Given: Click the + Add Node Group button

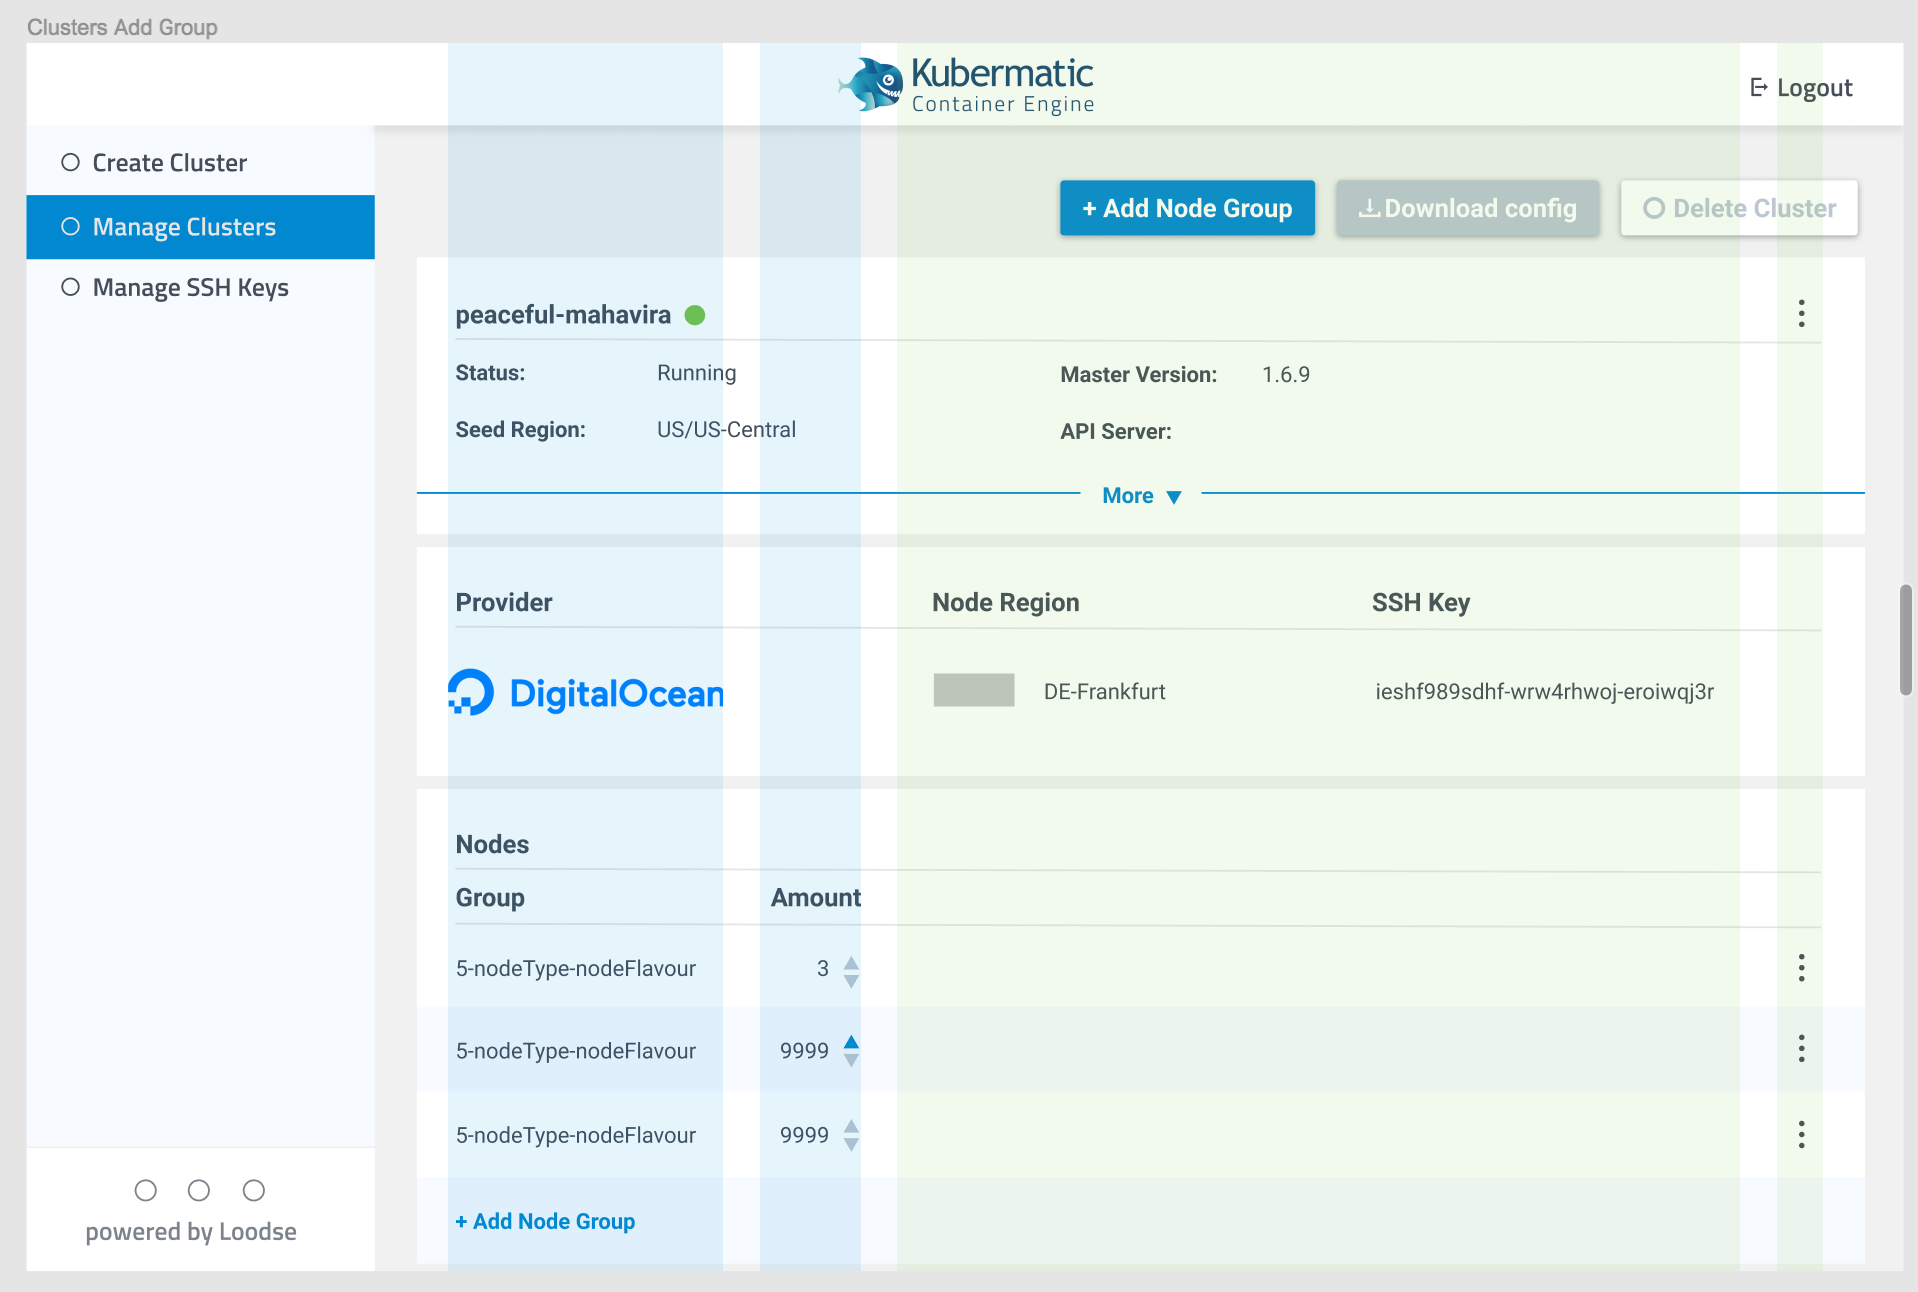Looking at the screenshot, I should (1187, 208).
